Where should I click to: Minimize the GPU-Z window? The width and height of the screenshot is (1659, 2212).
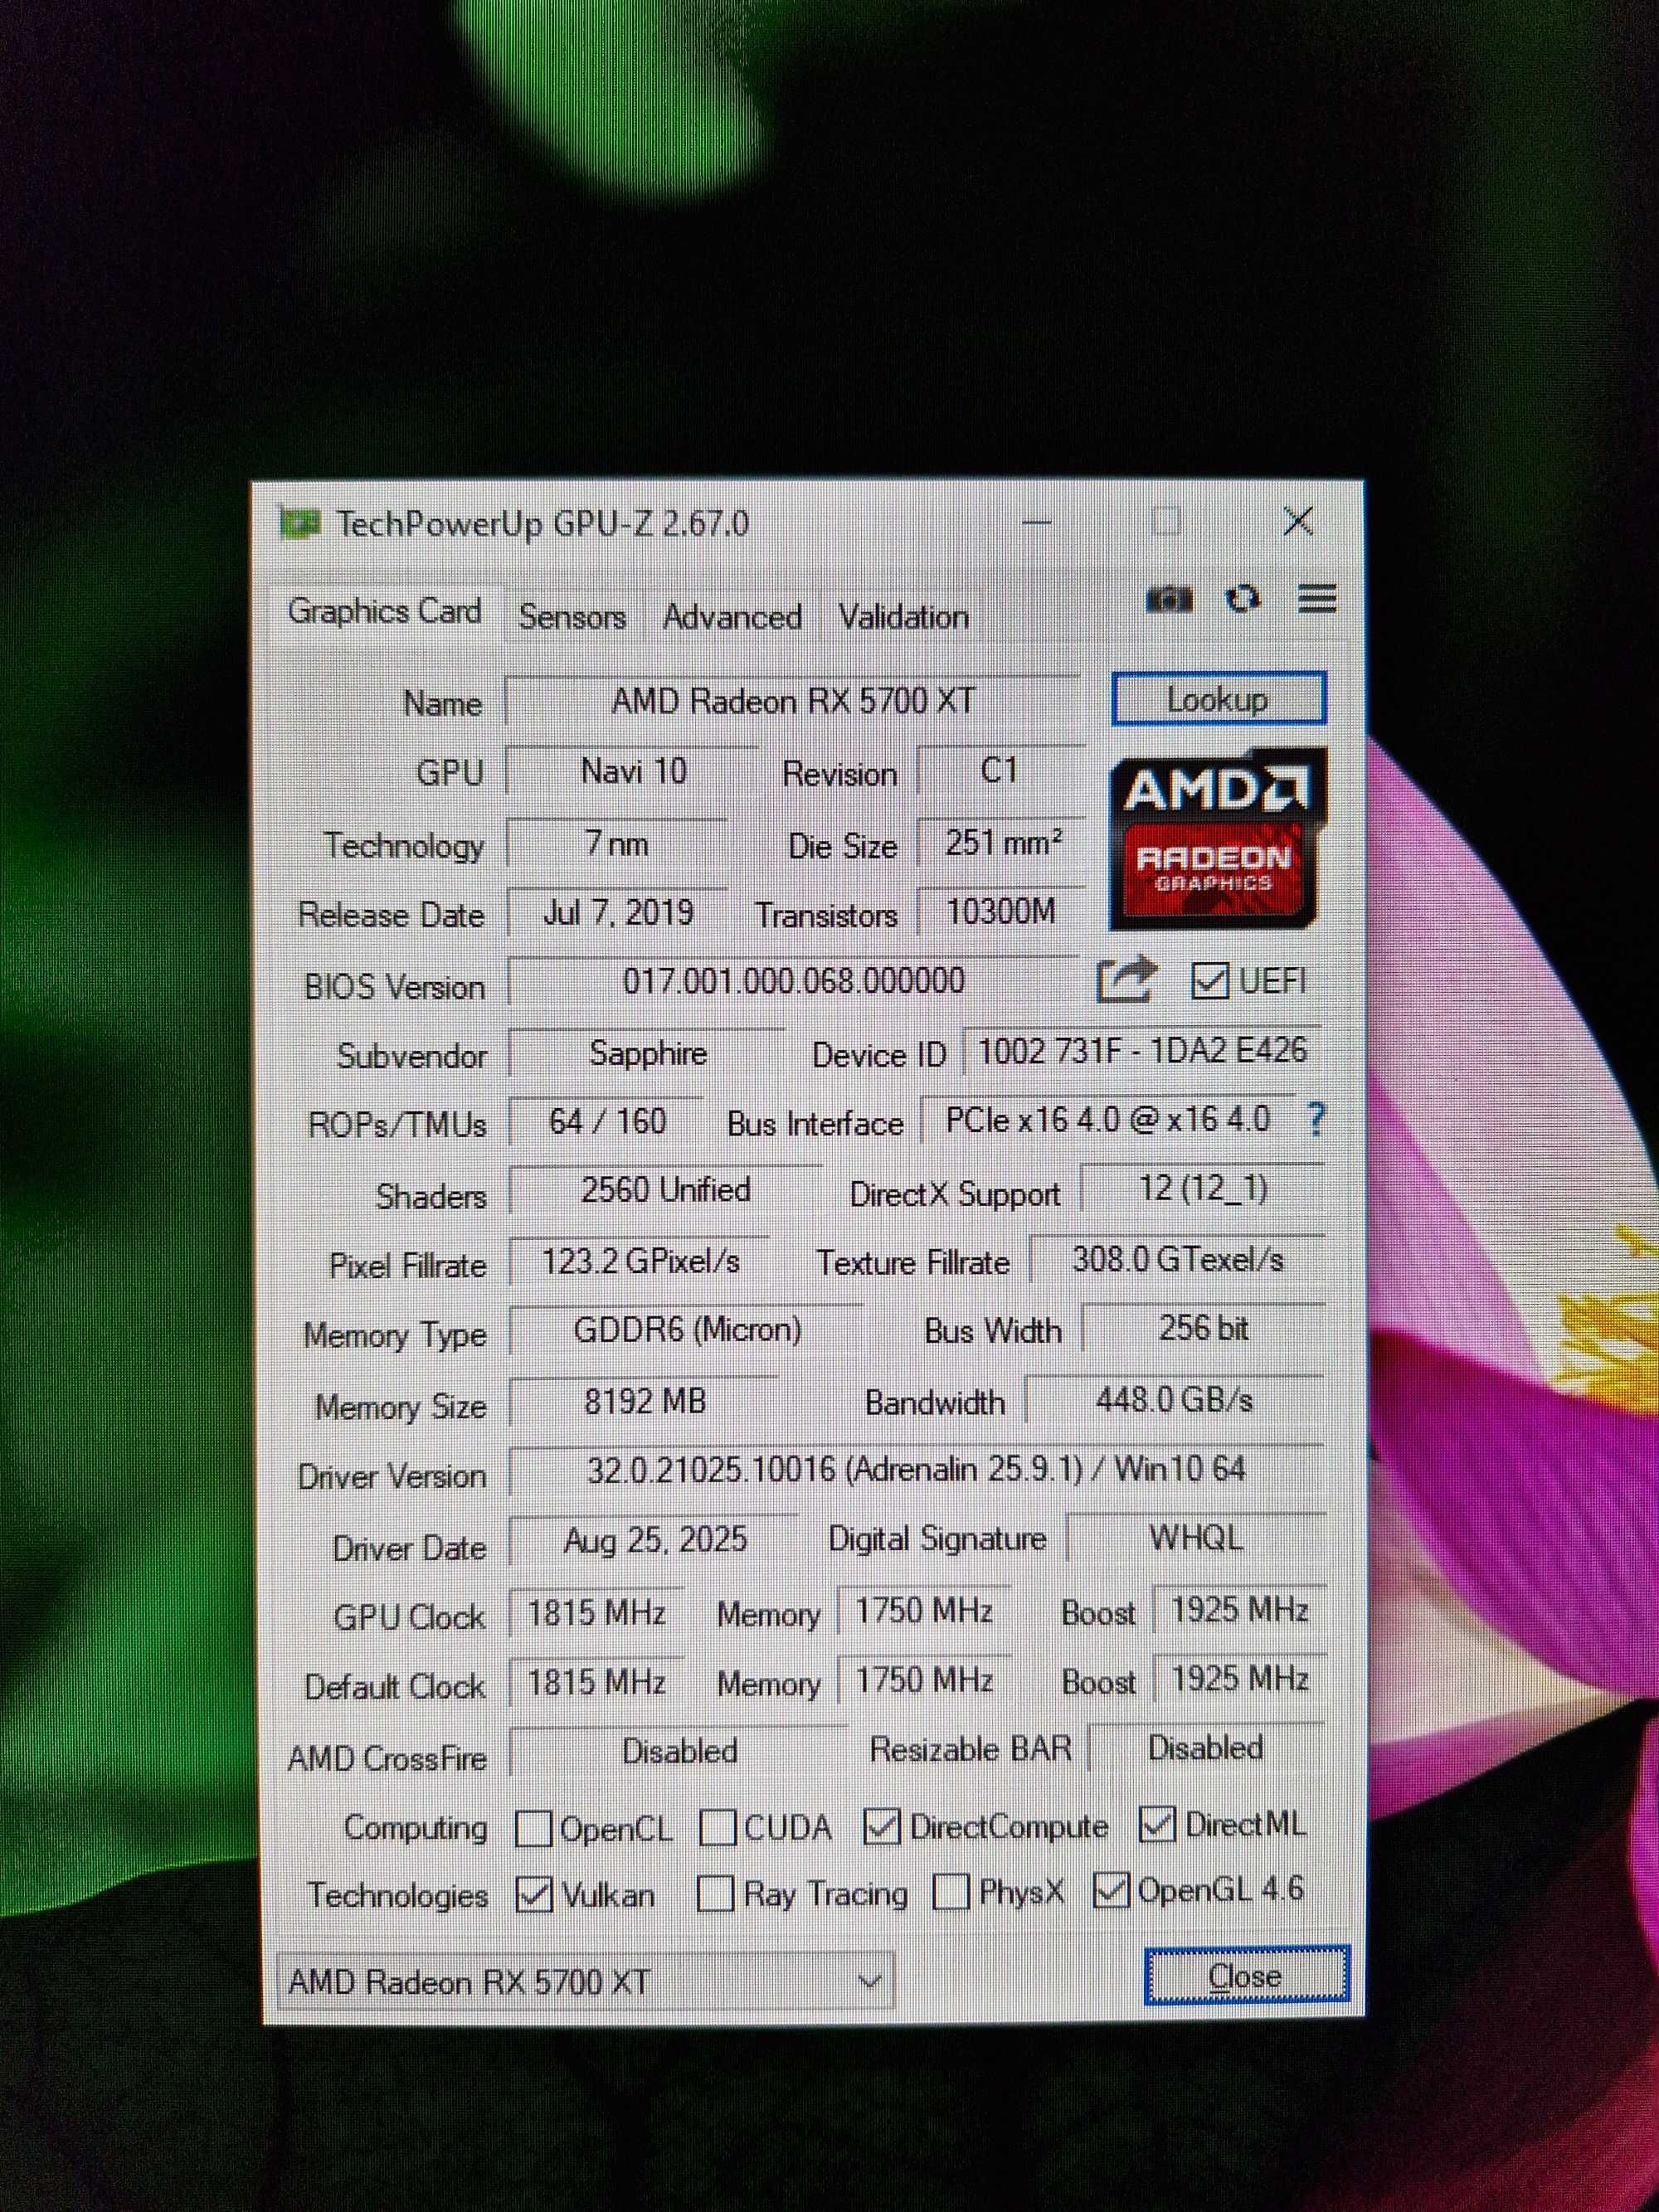[1037, 522]
